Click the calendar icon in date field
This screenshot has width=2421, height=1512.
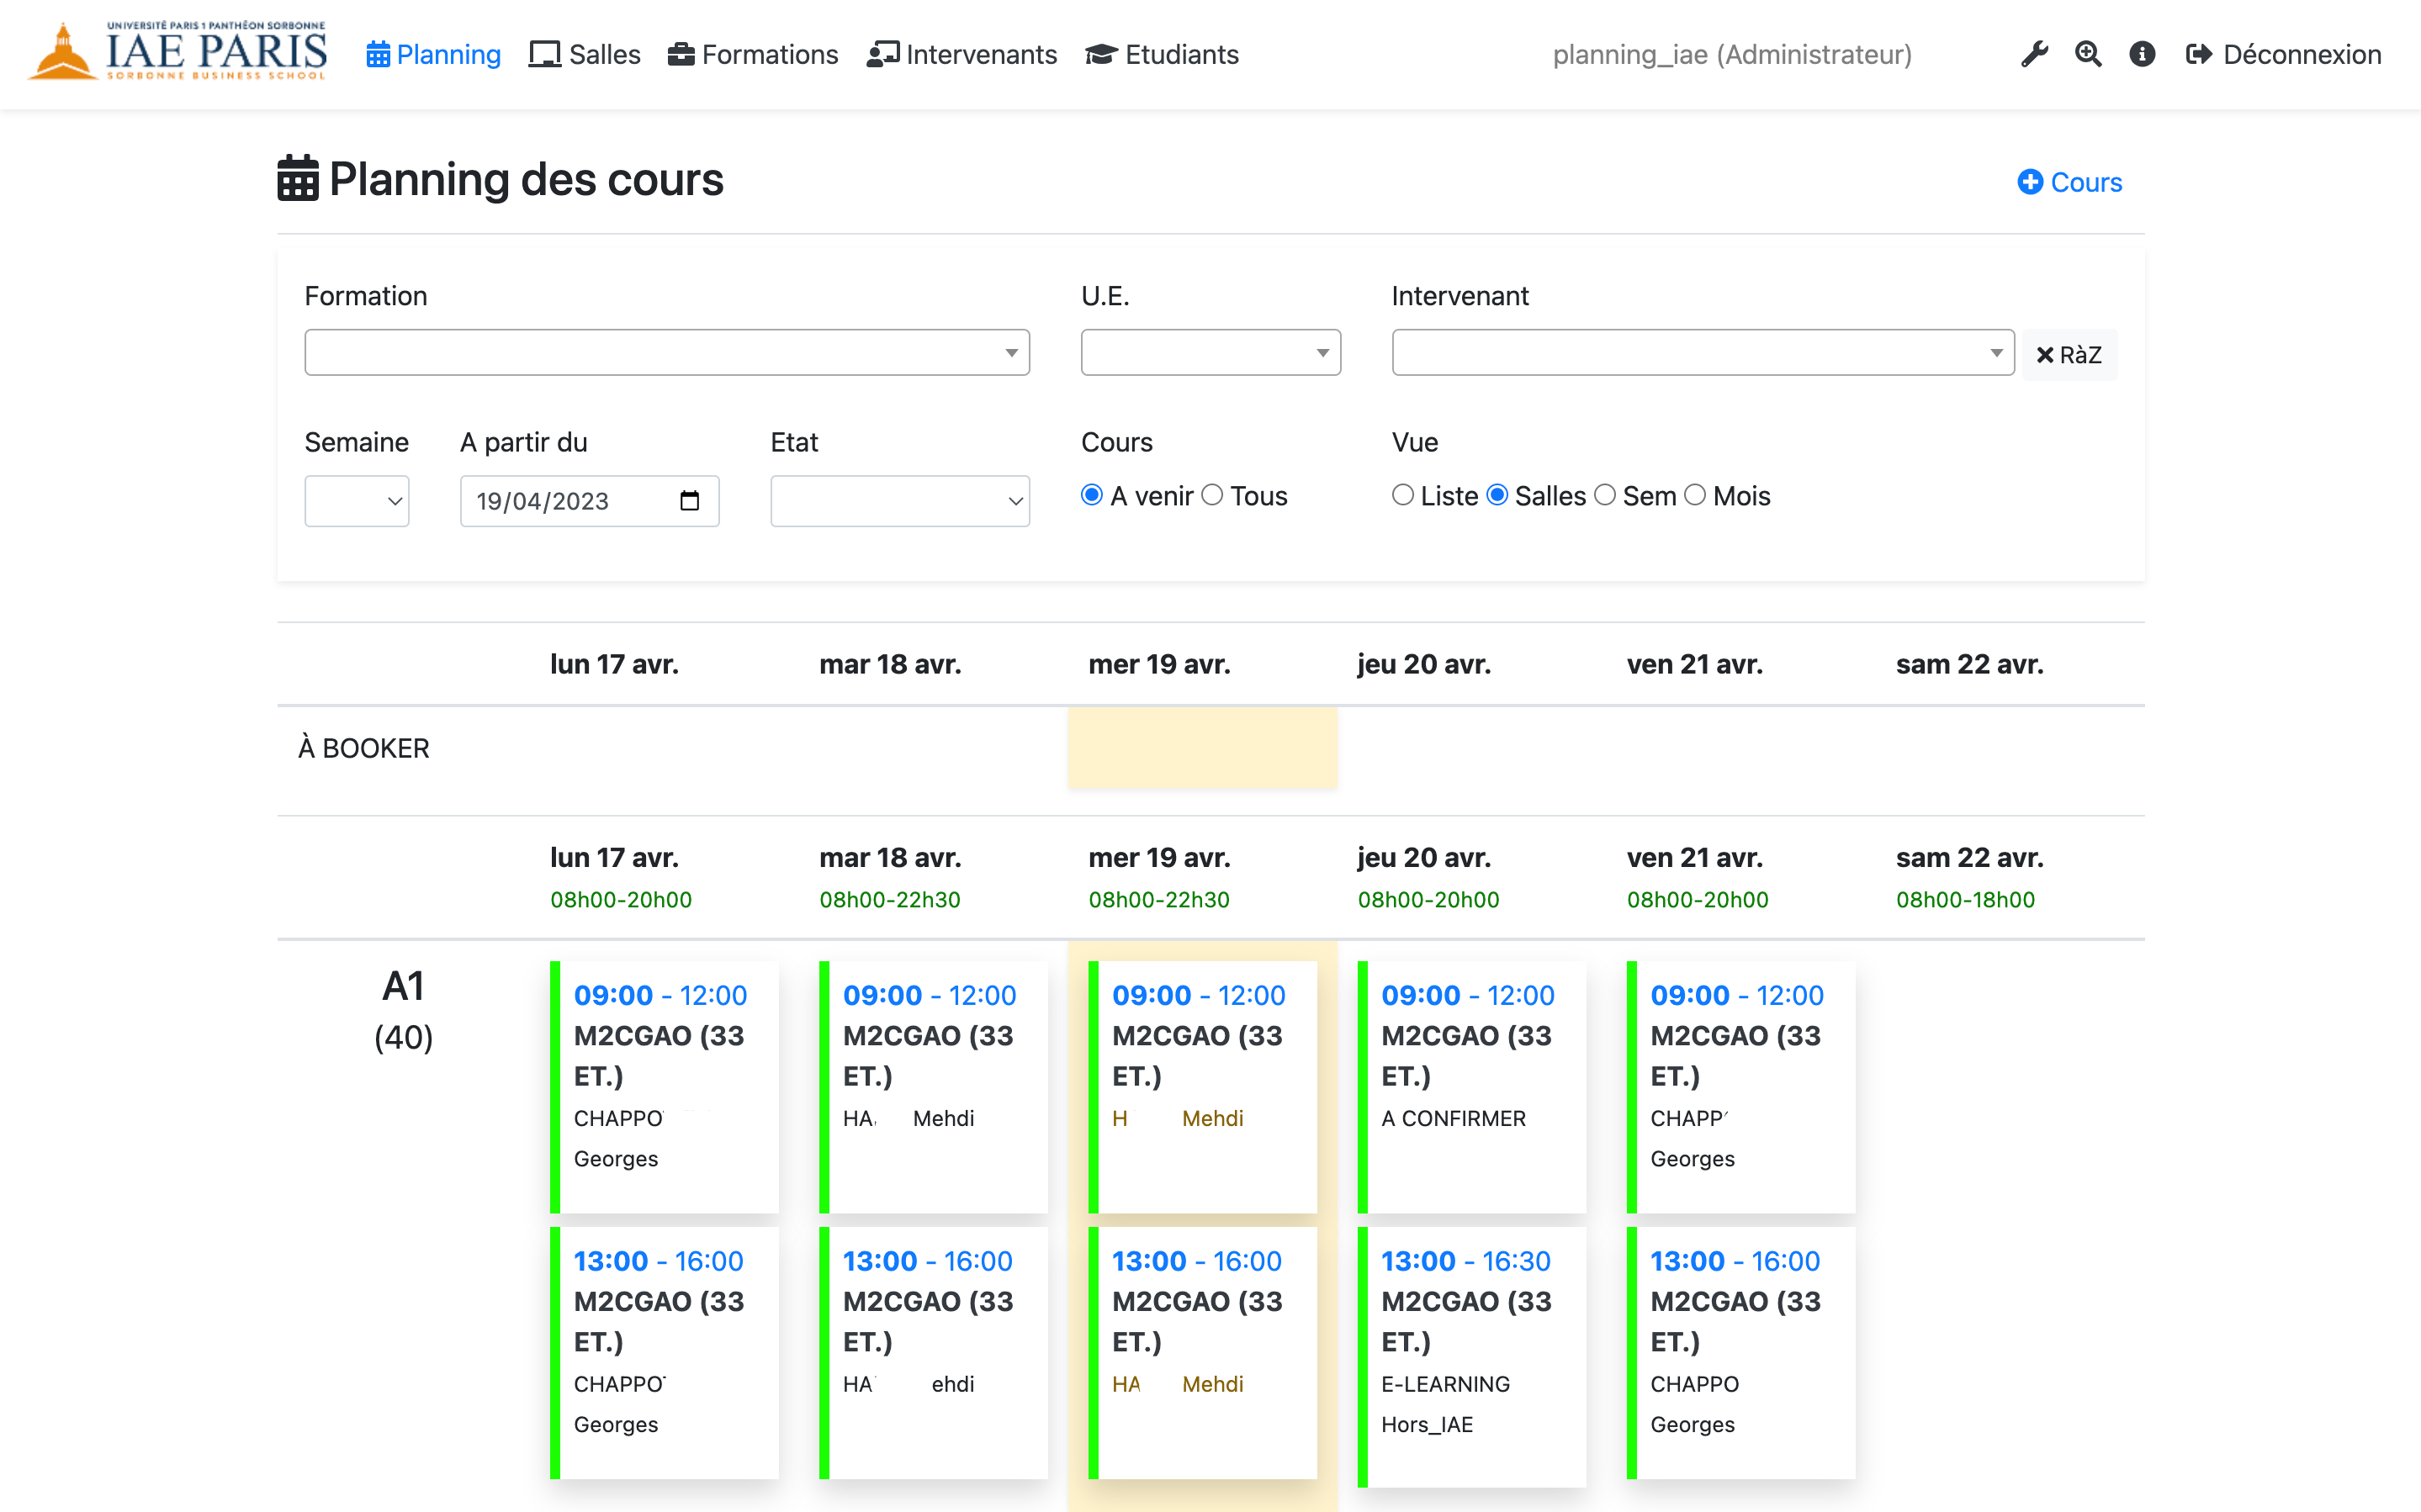[689, 501]
